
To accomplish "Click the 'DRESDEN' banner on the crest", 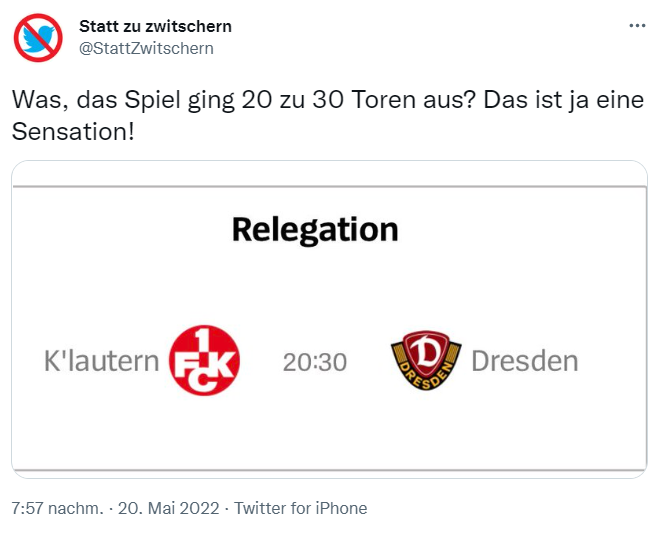I will pyautogui.click(x=425, y=382).
